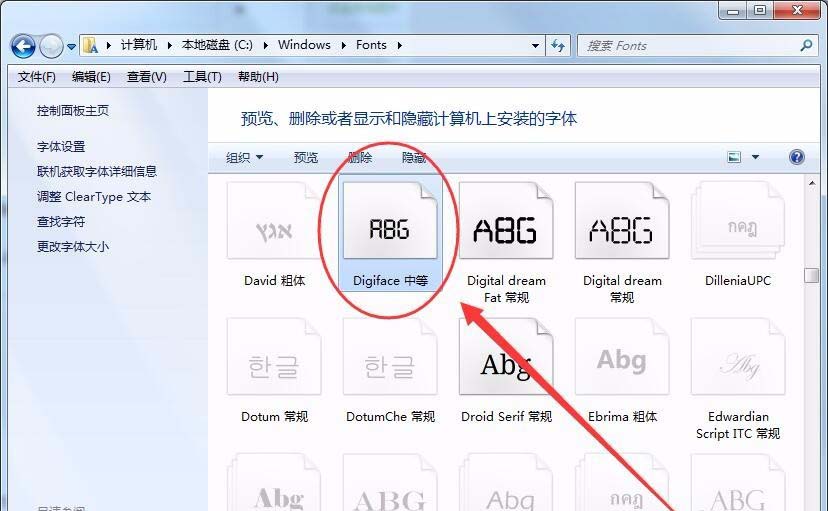The width and height of the screenshot is (828, 511).
Task: Click the Ebrima 粗体 label text
Action: [622, 417]
